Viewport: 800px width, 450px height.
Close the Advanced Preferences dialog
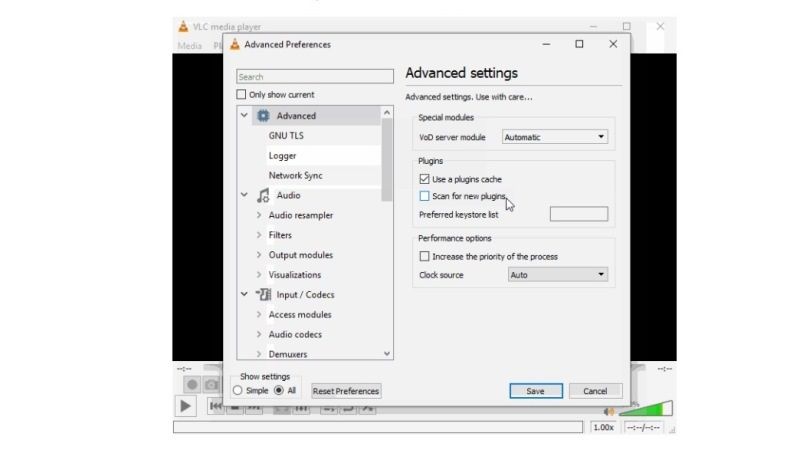click(x=613, y=44)
